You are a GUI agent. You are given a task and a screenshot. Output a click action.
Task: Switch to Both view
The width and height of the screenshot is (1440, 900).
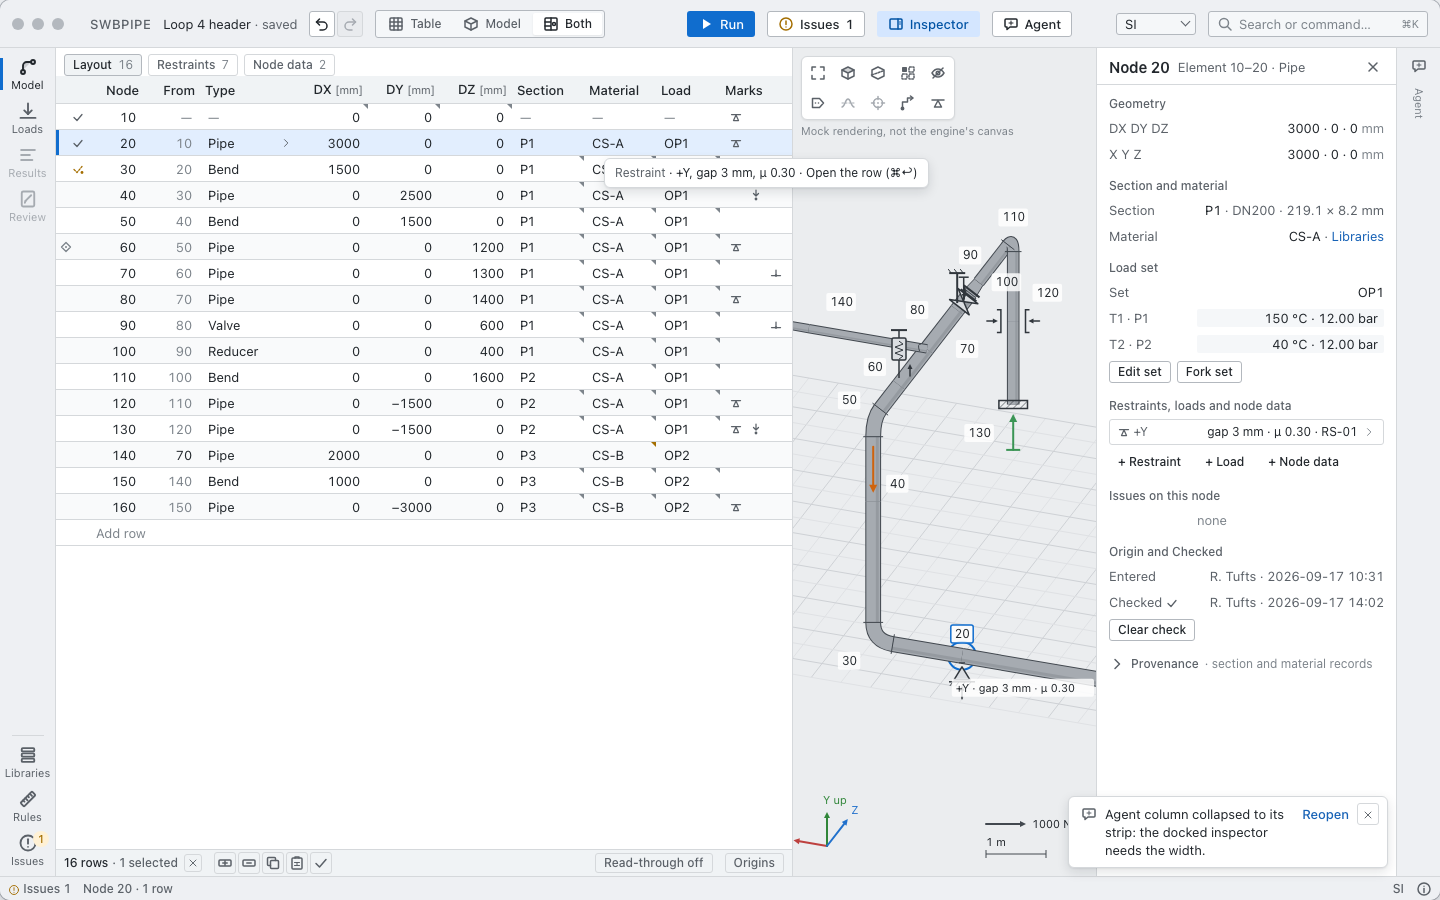(568, 24)
